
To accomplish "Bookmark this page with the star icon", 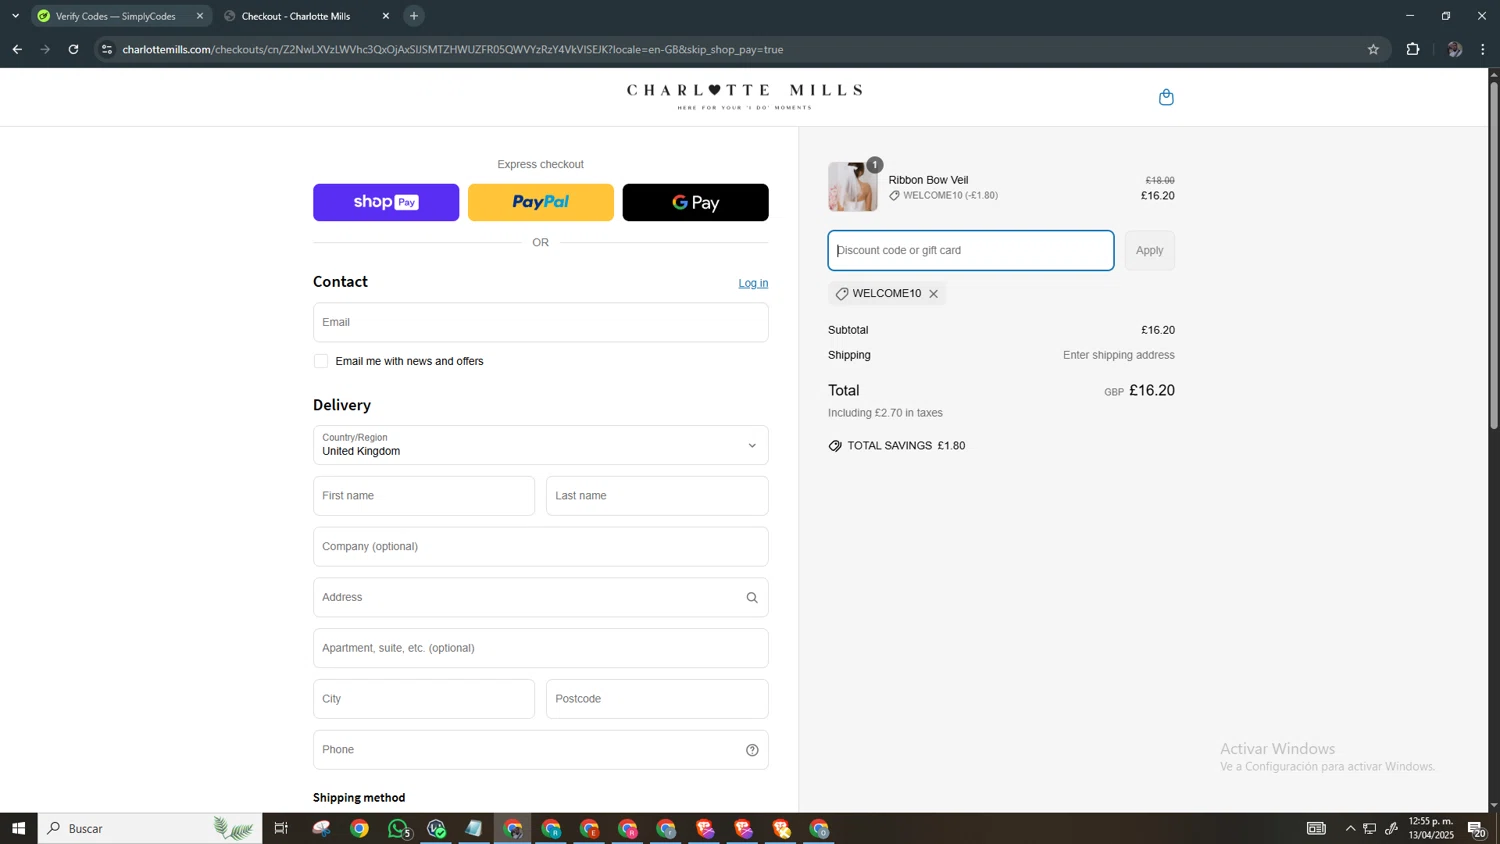I will click(x=1373, y=49).
